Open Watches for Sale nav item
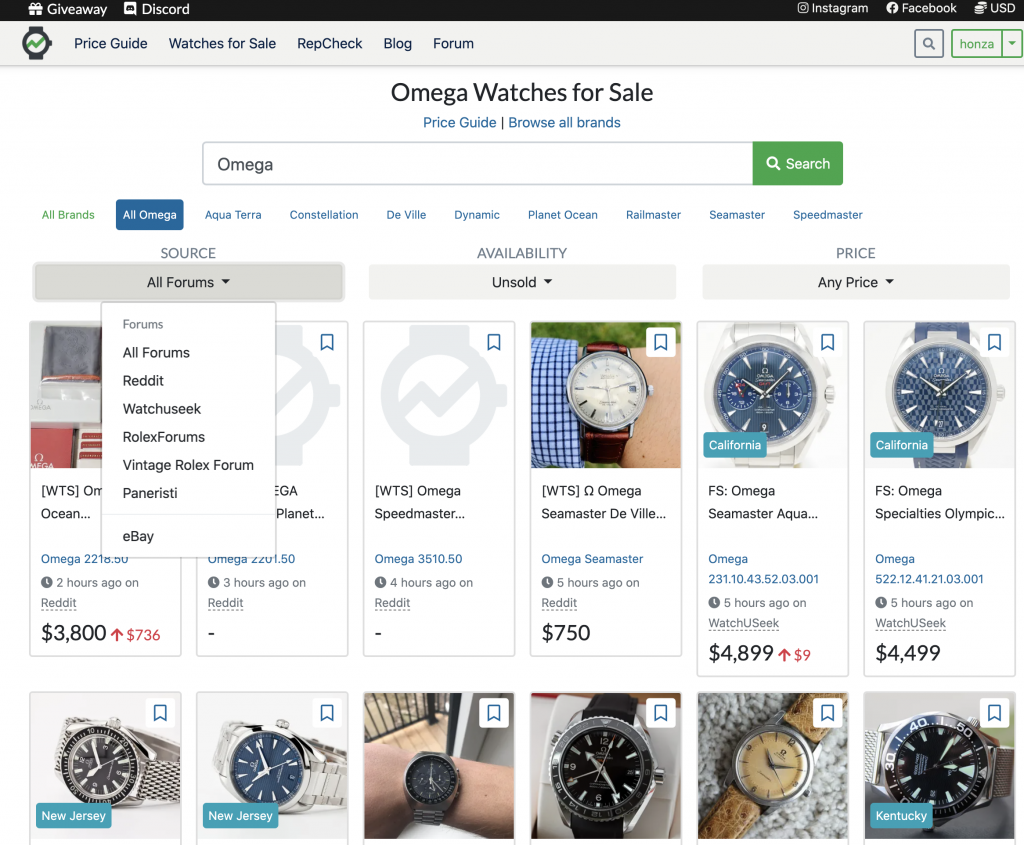 pyautogui.click(x=222, y=44)
